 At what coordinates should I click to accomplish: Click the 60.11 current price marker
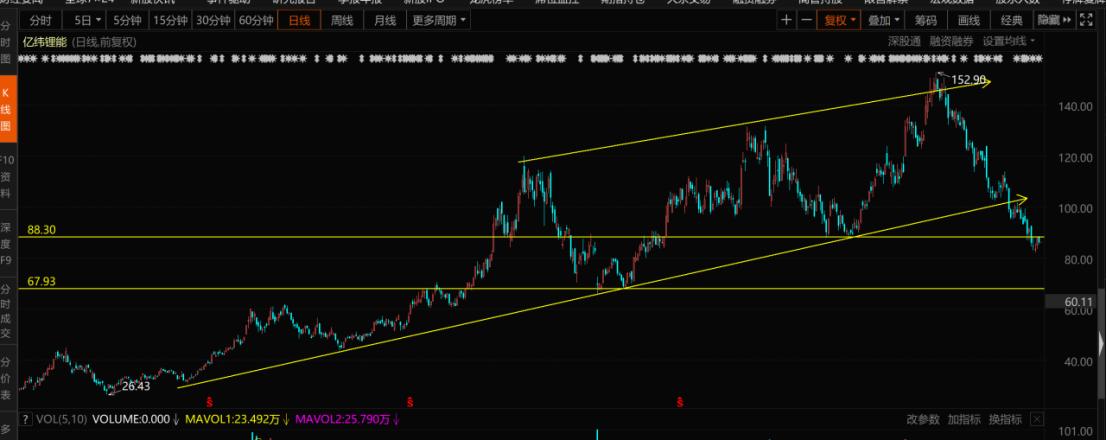pos(1072,302)
